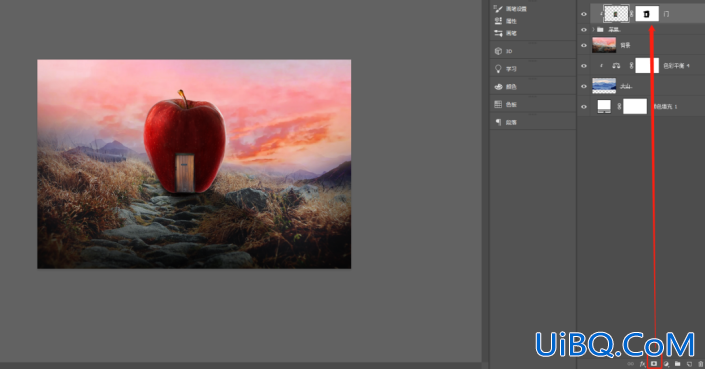705x369 pixels.
Task: Select the 门 layer thumbnail
Action: (x=616, y=14)
